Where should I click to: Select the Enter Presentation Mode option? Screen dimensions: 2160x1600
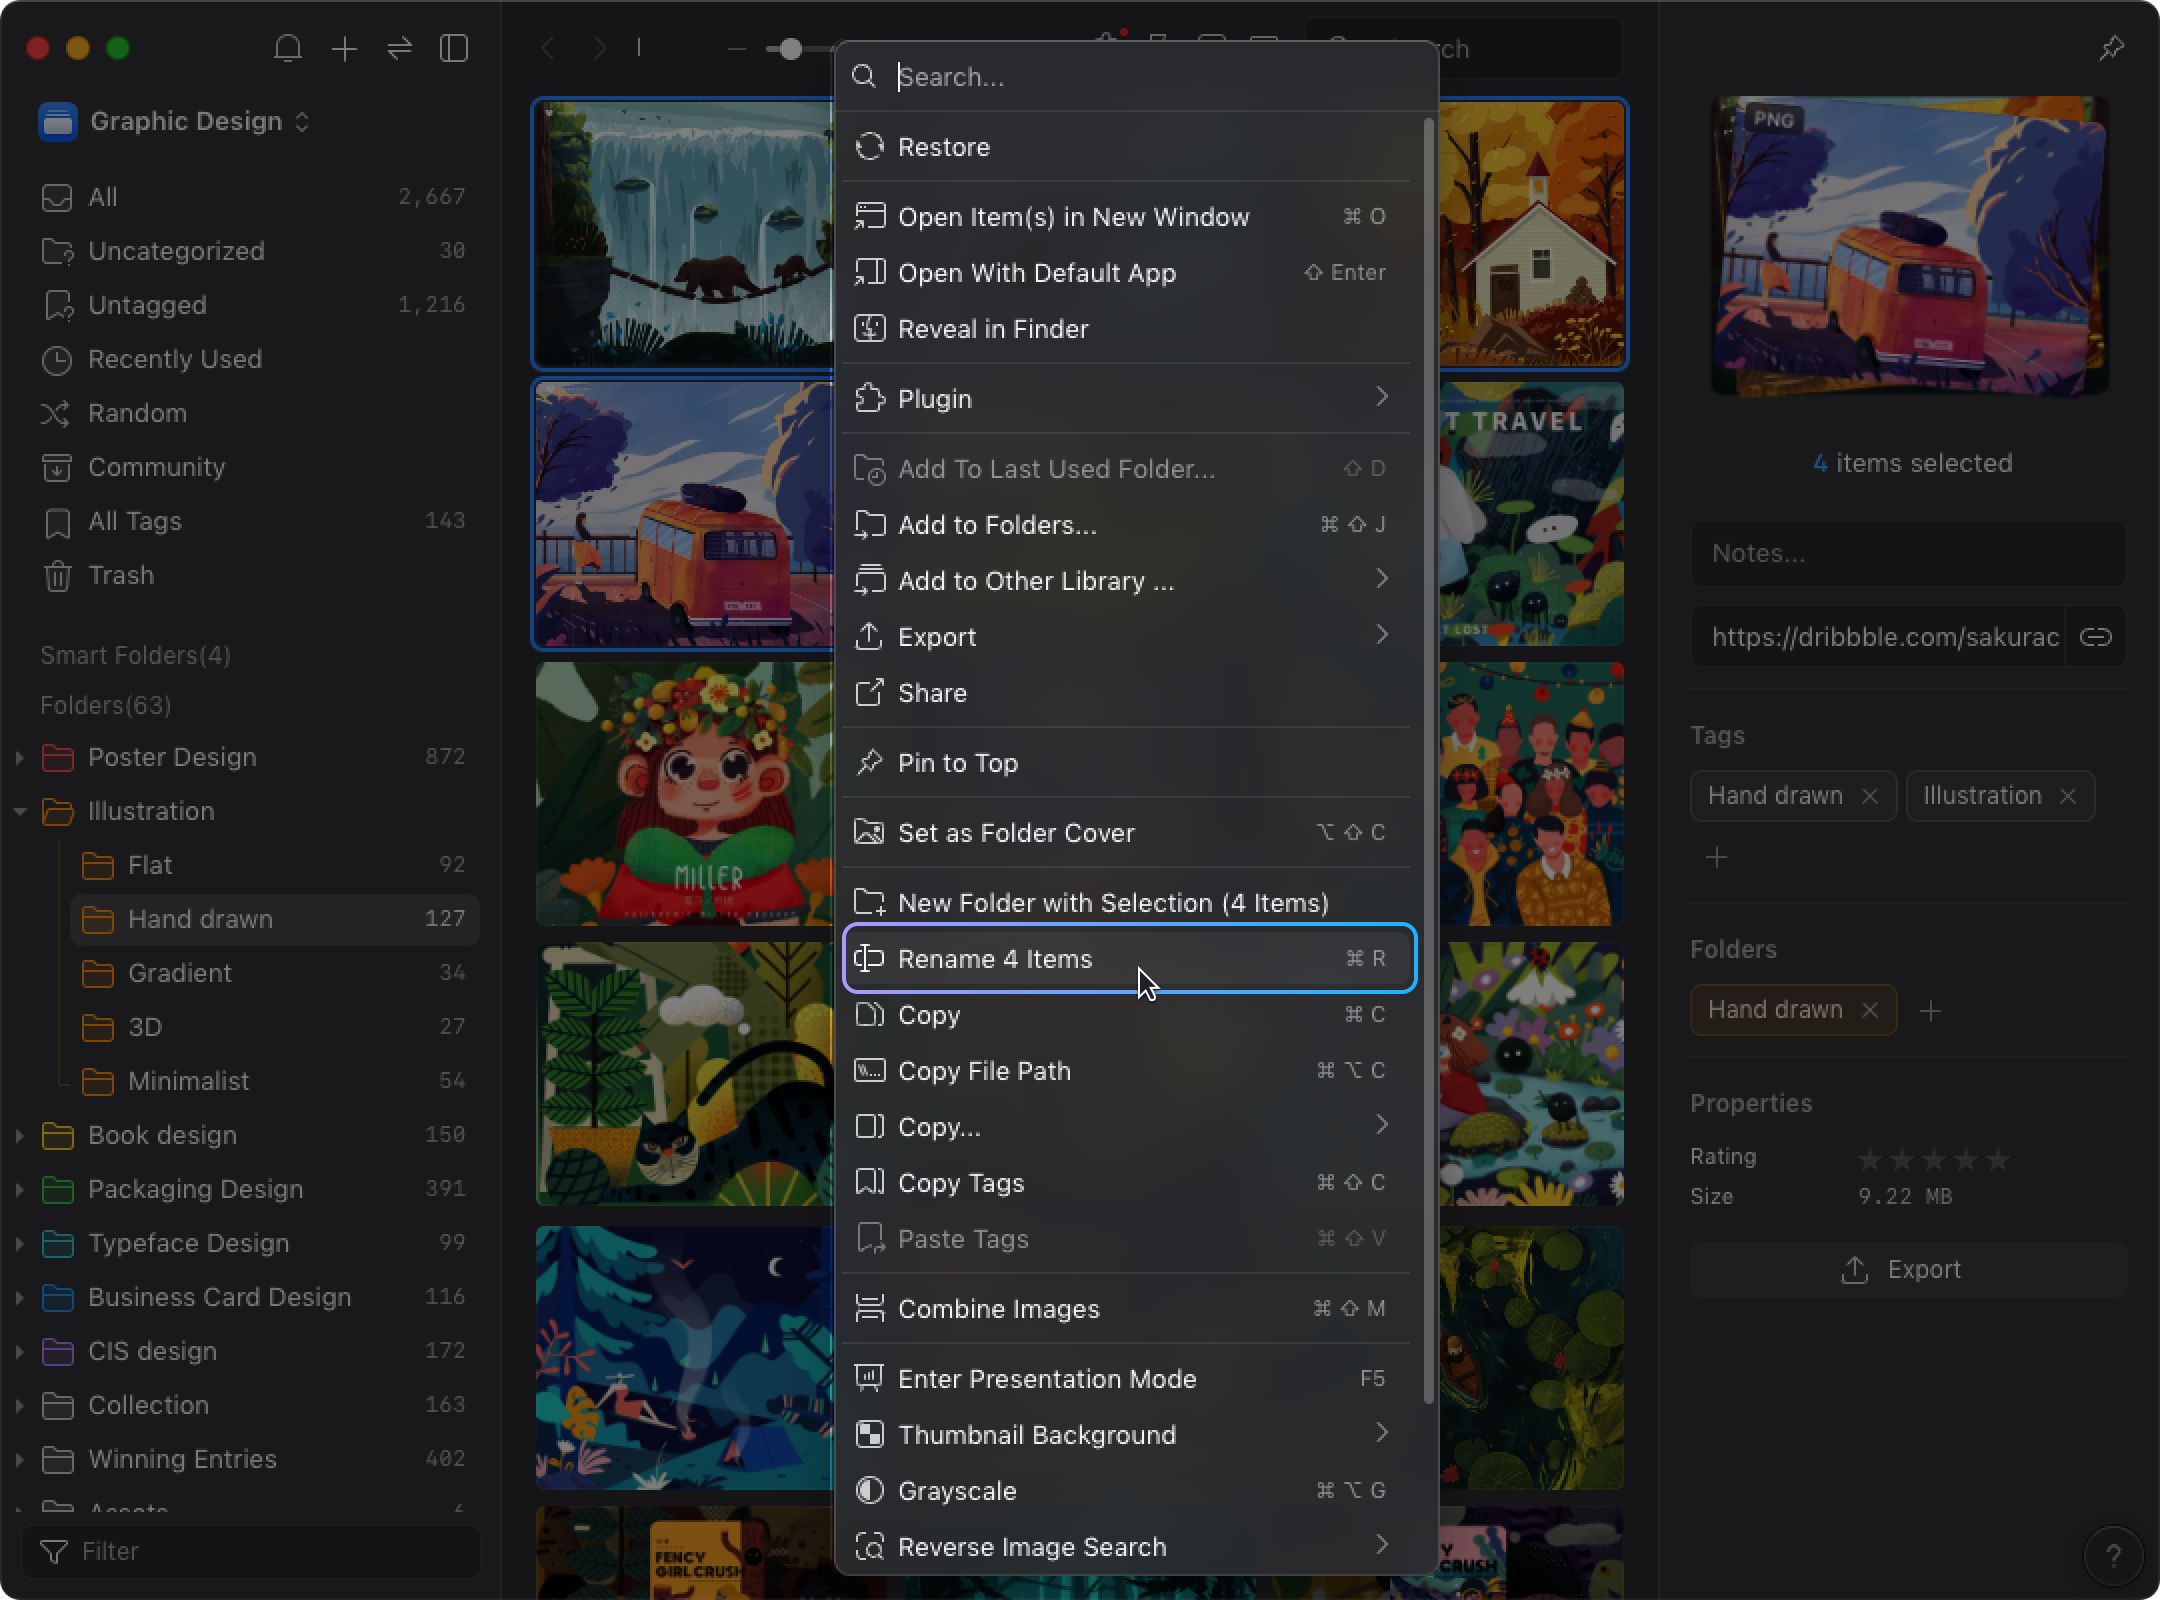(1046, 1378)
